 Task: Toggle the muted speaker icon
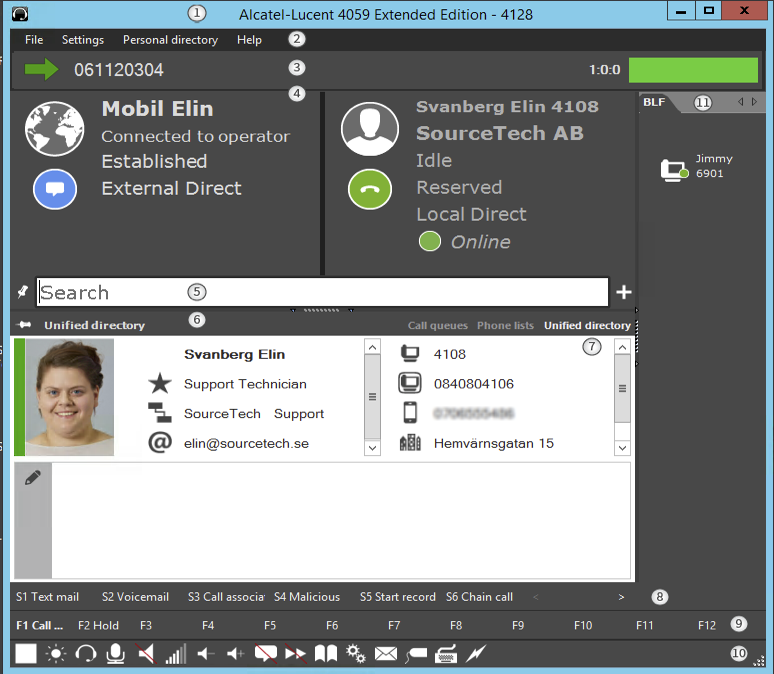click(x=146, y=654)
